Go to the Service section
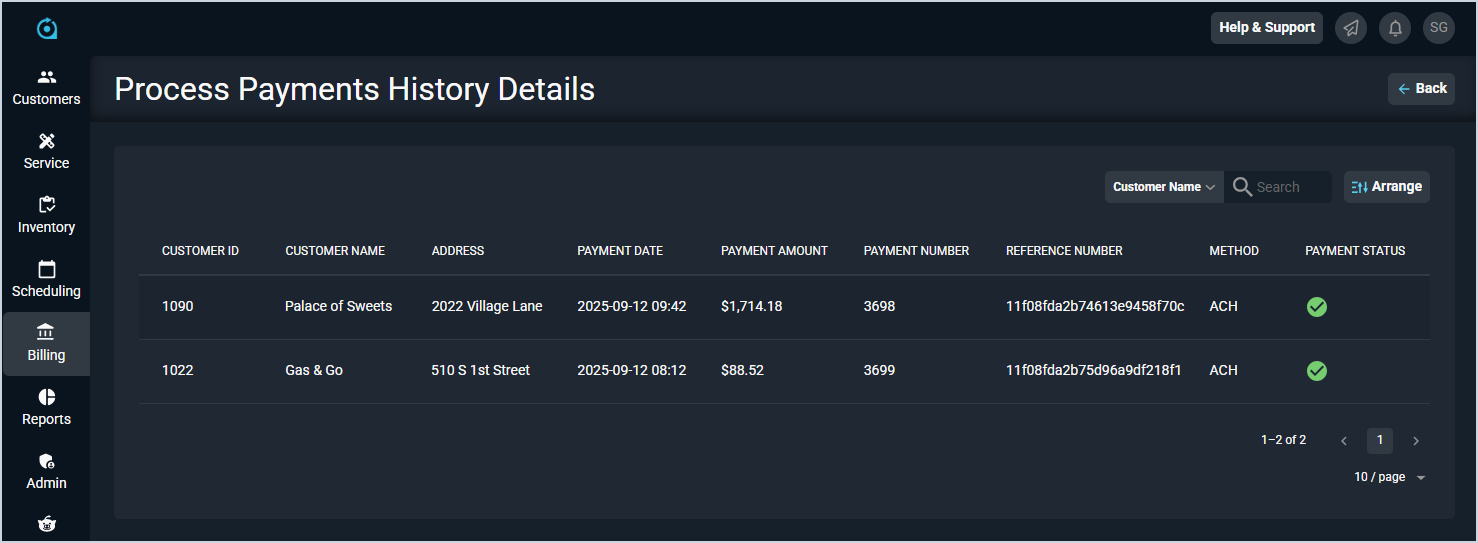Image resolution: width=1478 pixels, height=543 pixels. tap(46, 151)
